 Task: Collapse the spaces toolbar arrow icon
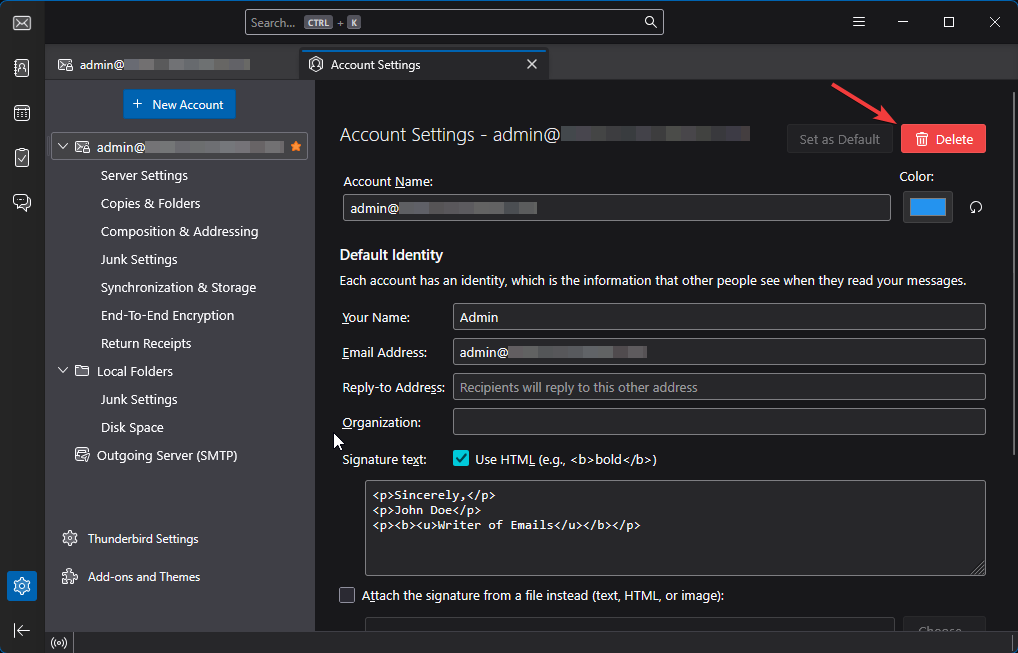22,630
